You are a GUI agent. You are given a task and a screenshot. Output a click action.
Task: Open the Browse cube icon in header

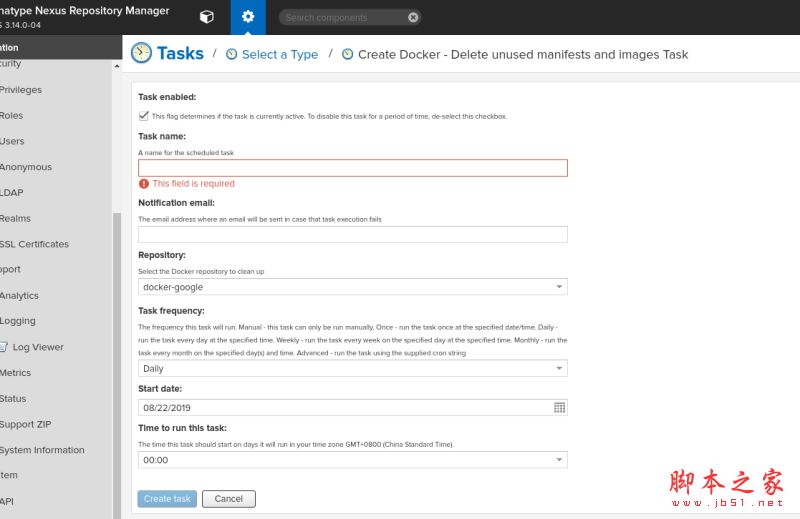[206, 17]
